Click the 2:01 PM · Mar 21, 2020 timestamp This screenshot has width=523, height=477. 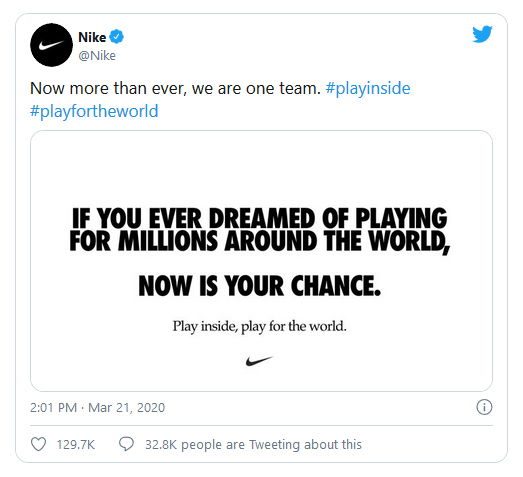click(97, 408)
